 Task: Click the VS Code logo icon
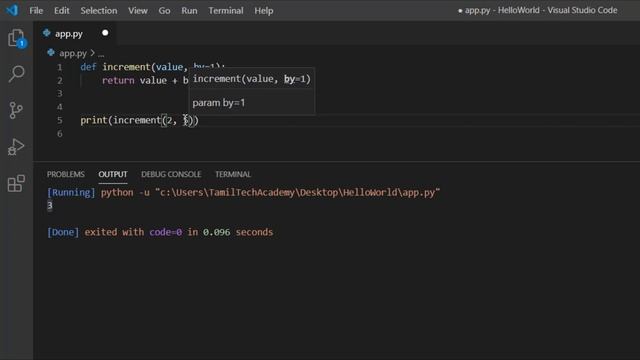(12, 10)
